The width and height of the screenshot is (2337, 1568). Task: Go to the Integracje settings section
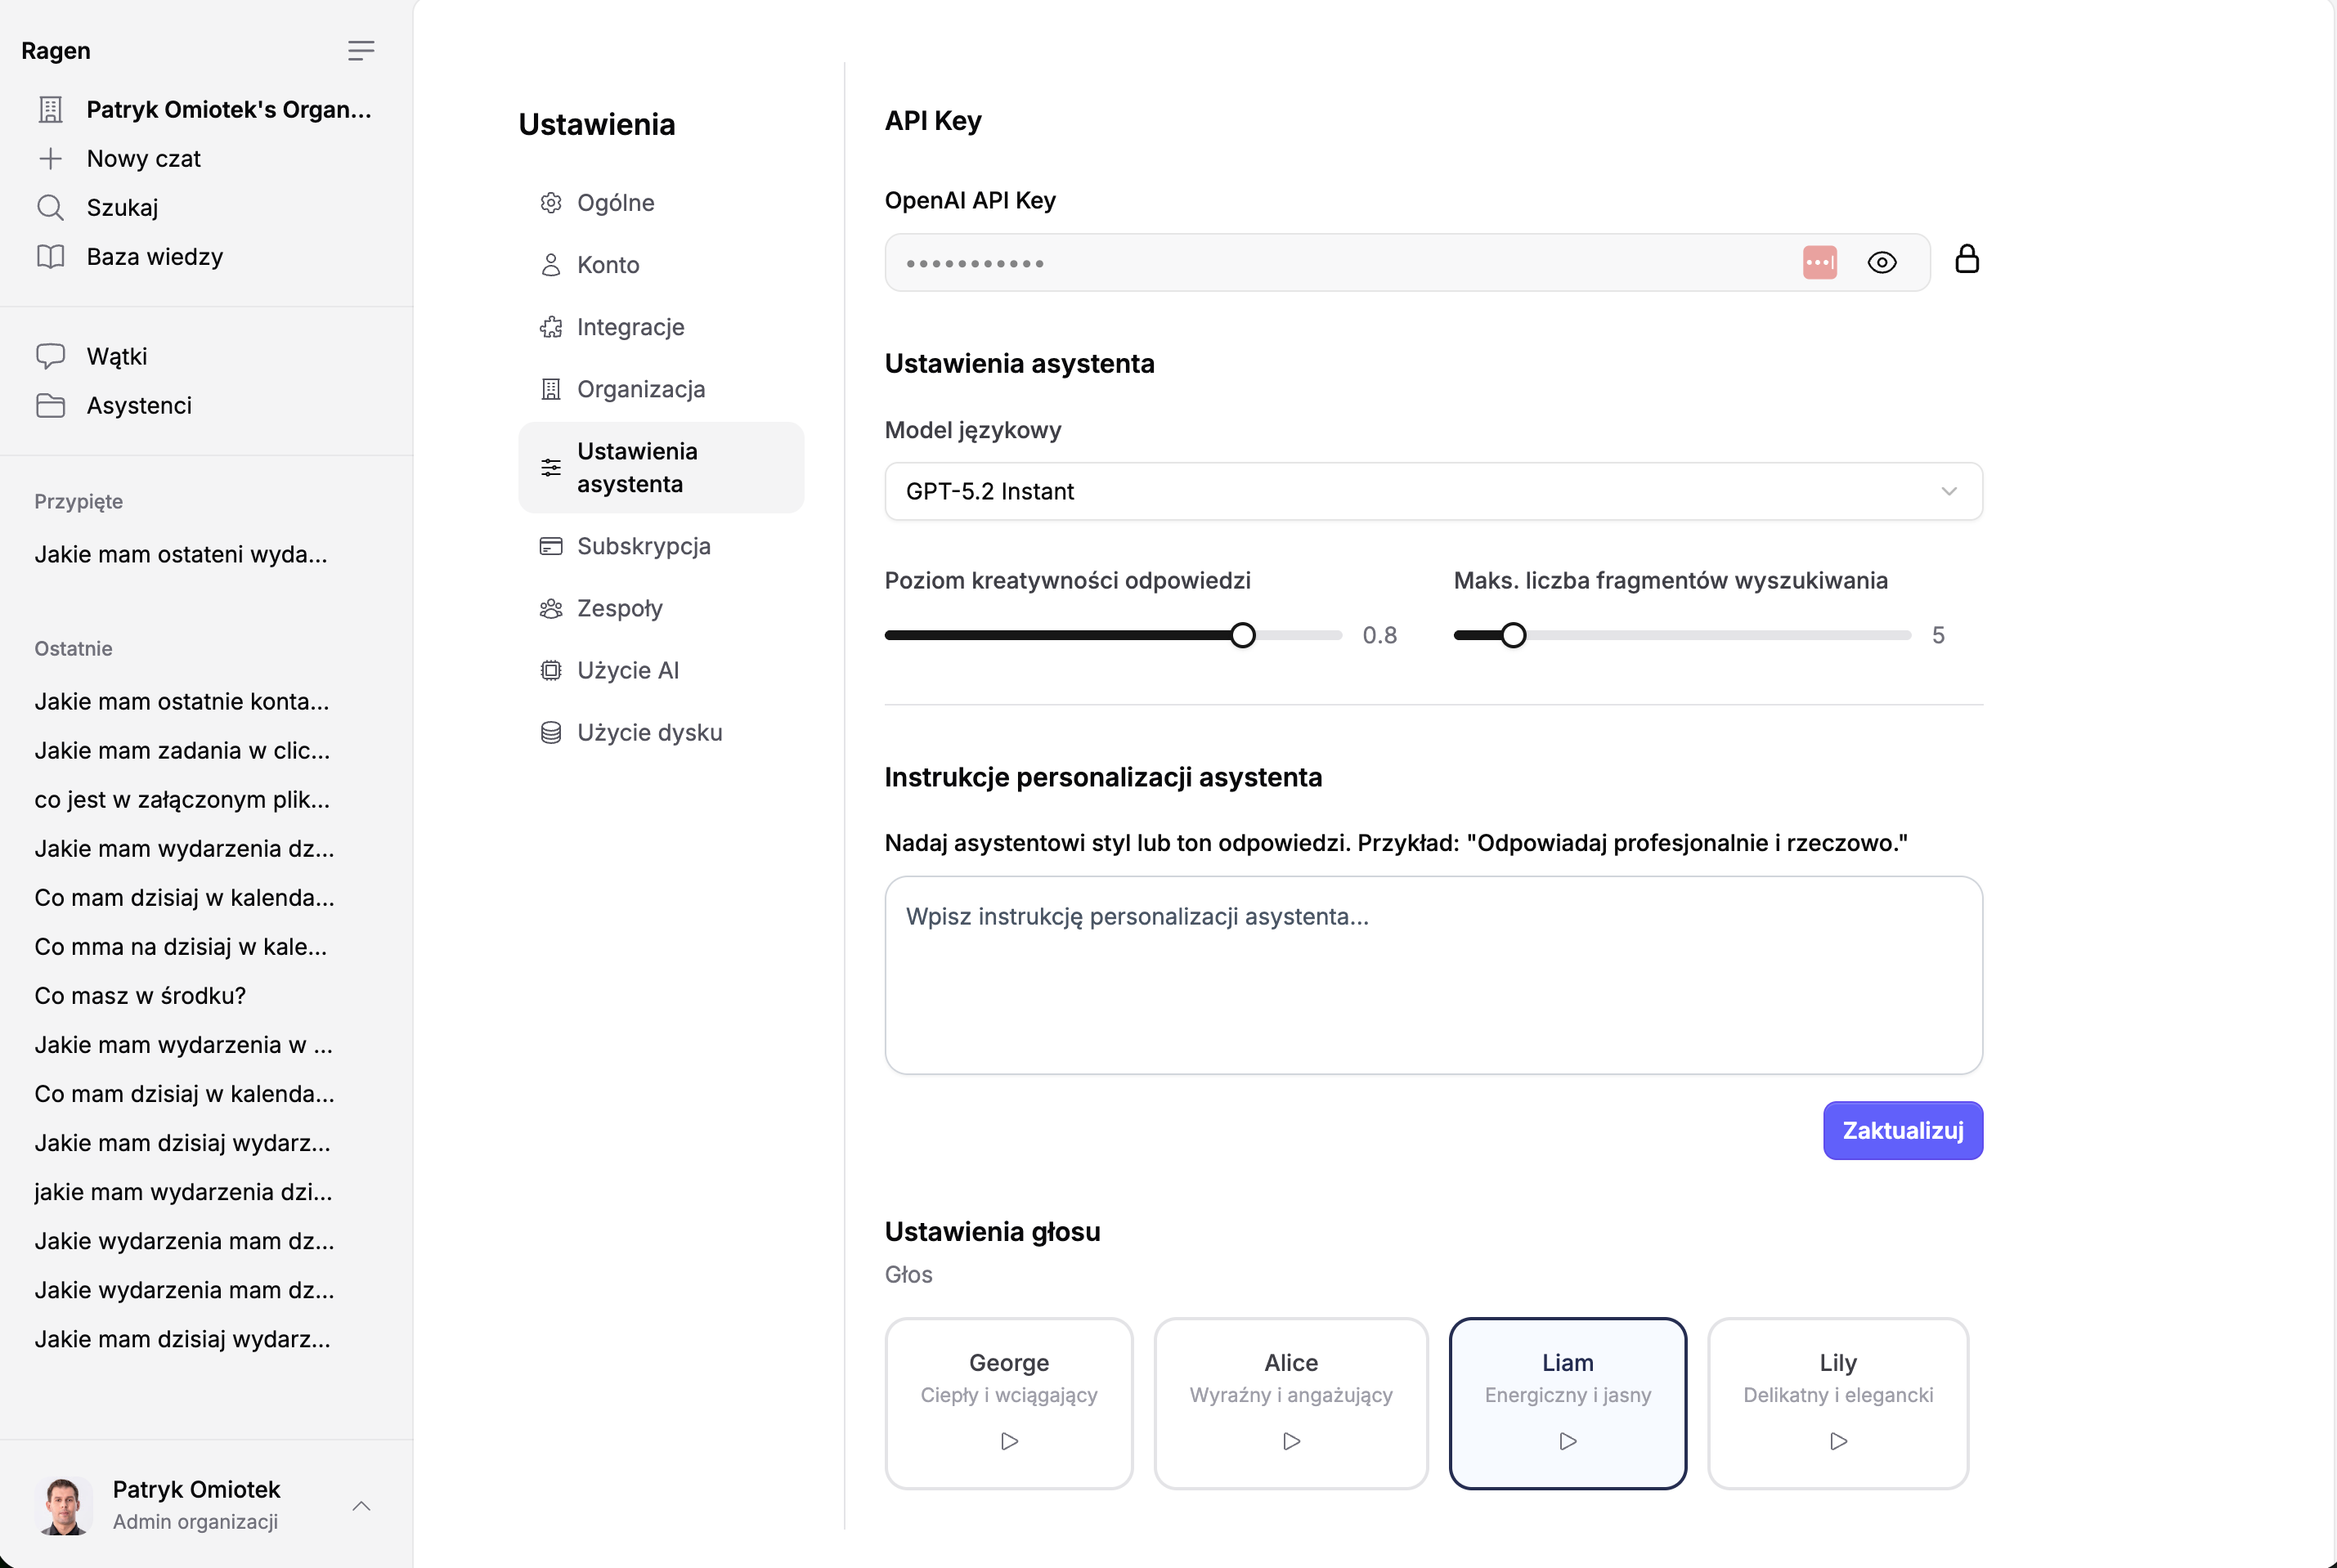630,327
